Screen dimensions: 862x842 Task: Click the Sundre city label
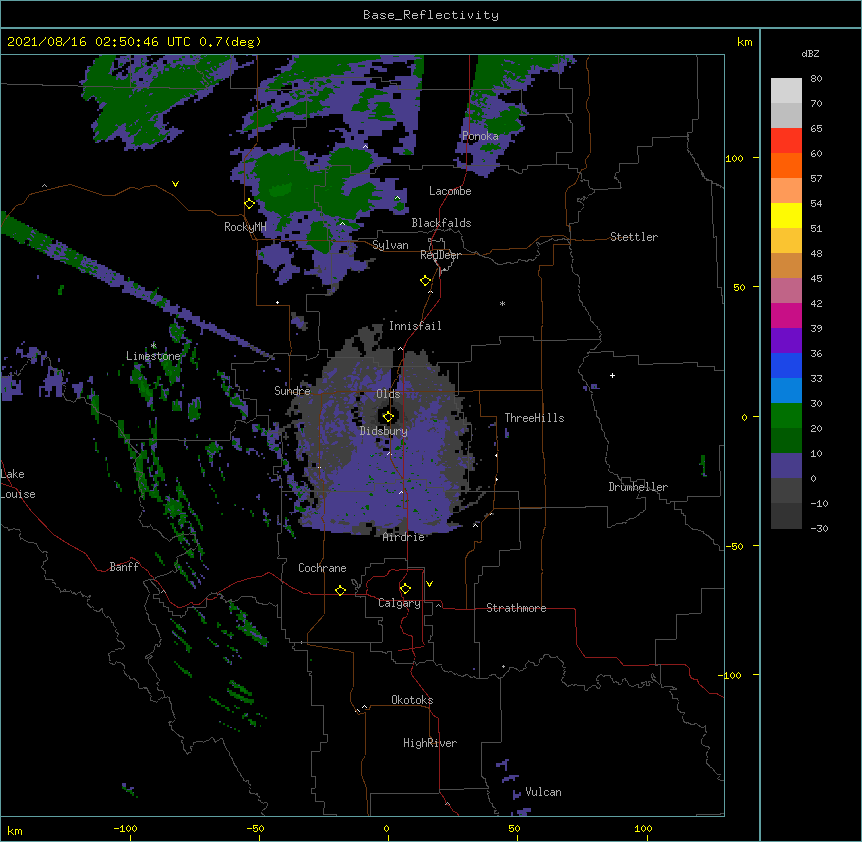pyautogui.click(x=292, y=391)
